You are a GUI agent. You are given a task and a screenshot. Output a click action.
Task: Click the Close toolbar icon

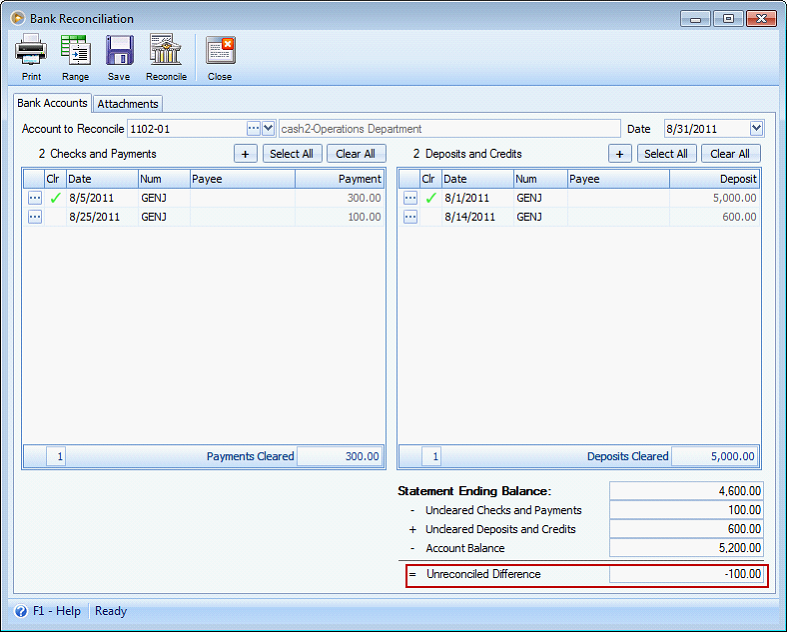pos(220,51)
